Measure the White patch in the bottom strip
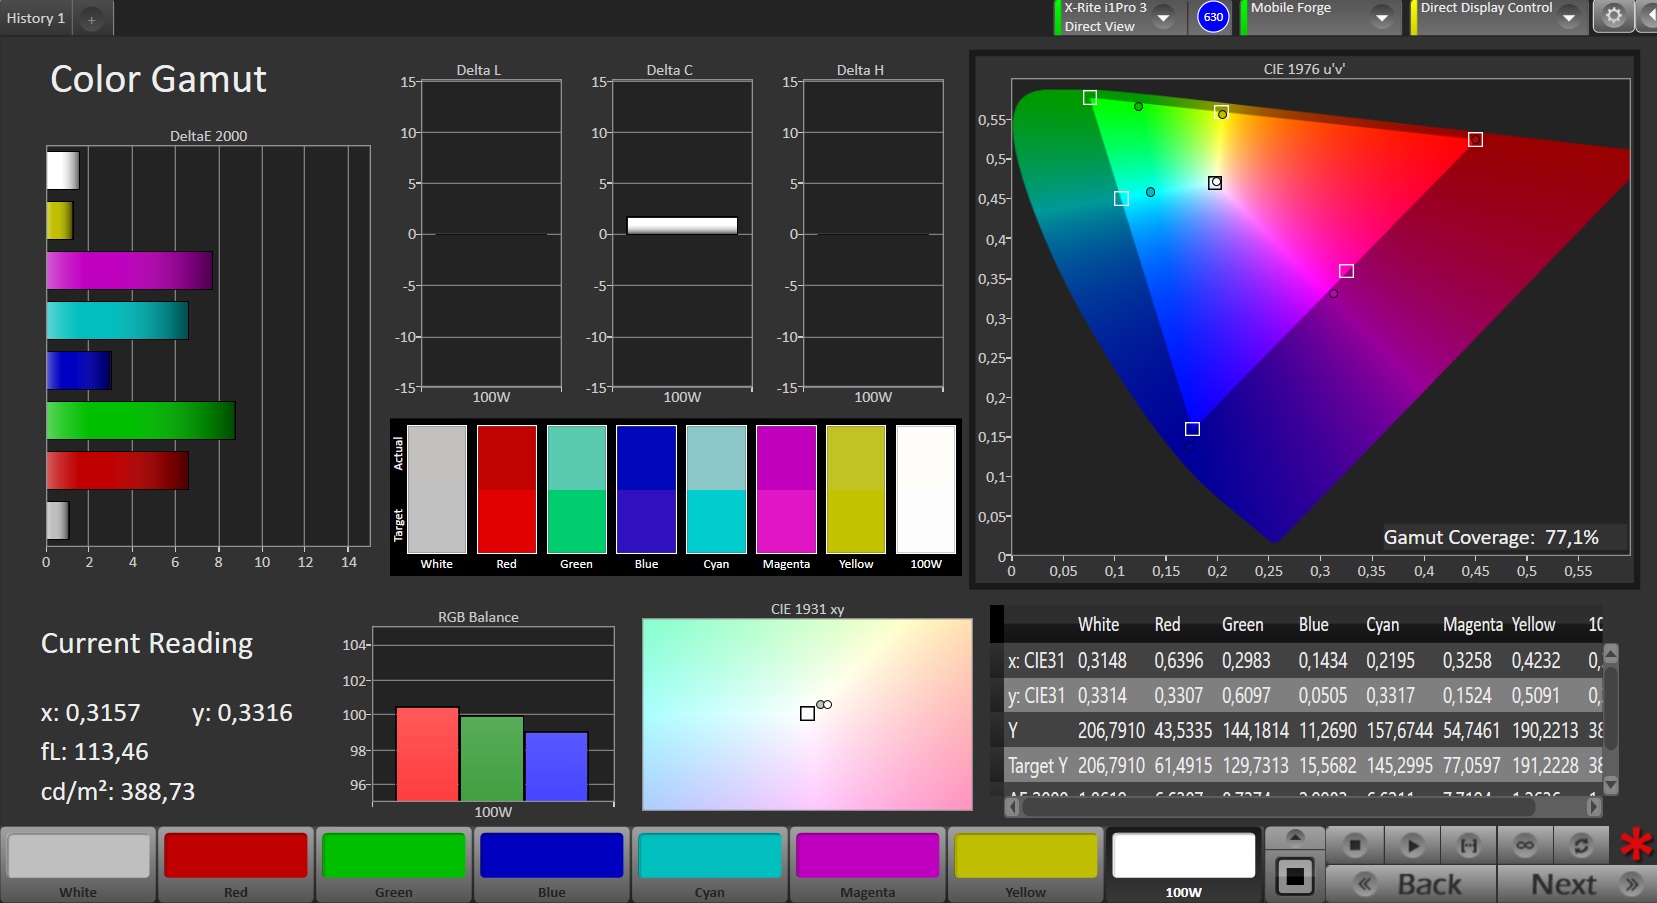1657x903 pixels. pyautogui.click(x=78, y=865)
